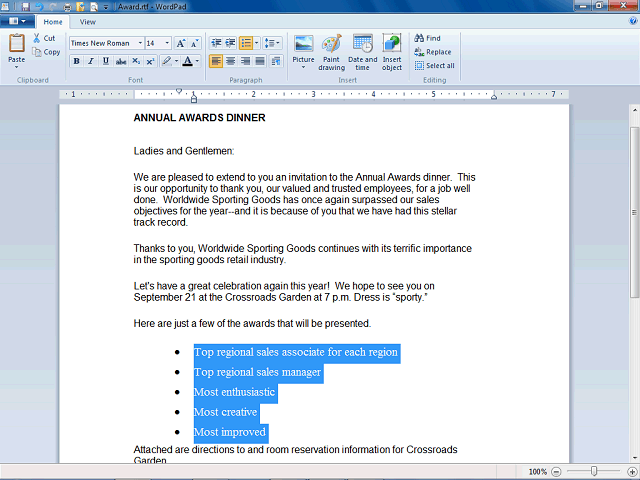Toggle Subscript formatting
The image size is (640, 480).
coord(136,61)
